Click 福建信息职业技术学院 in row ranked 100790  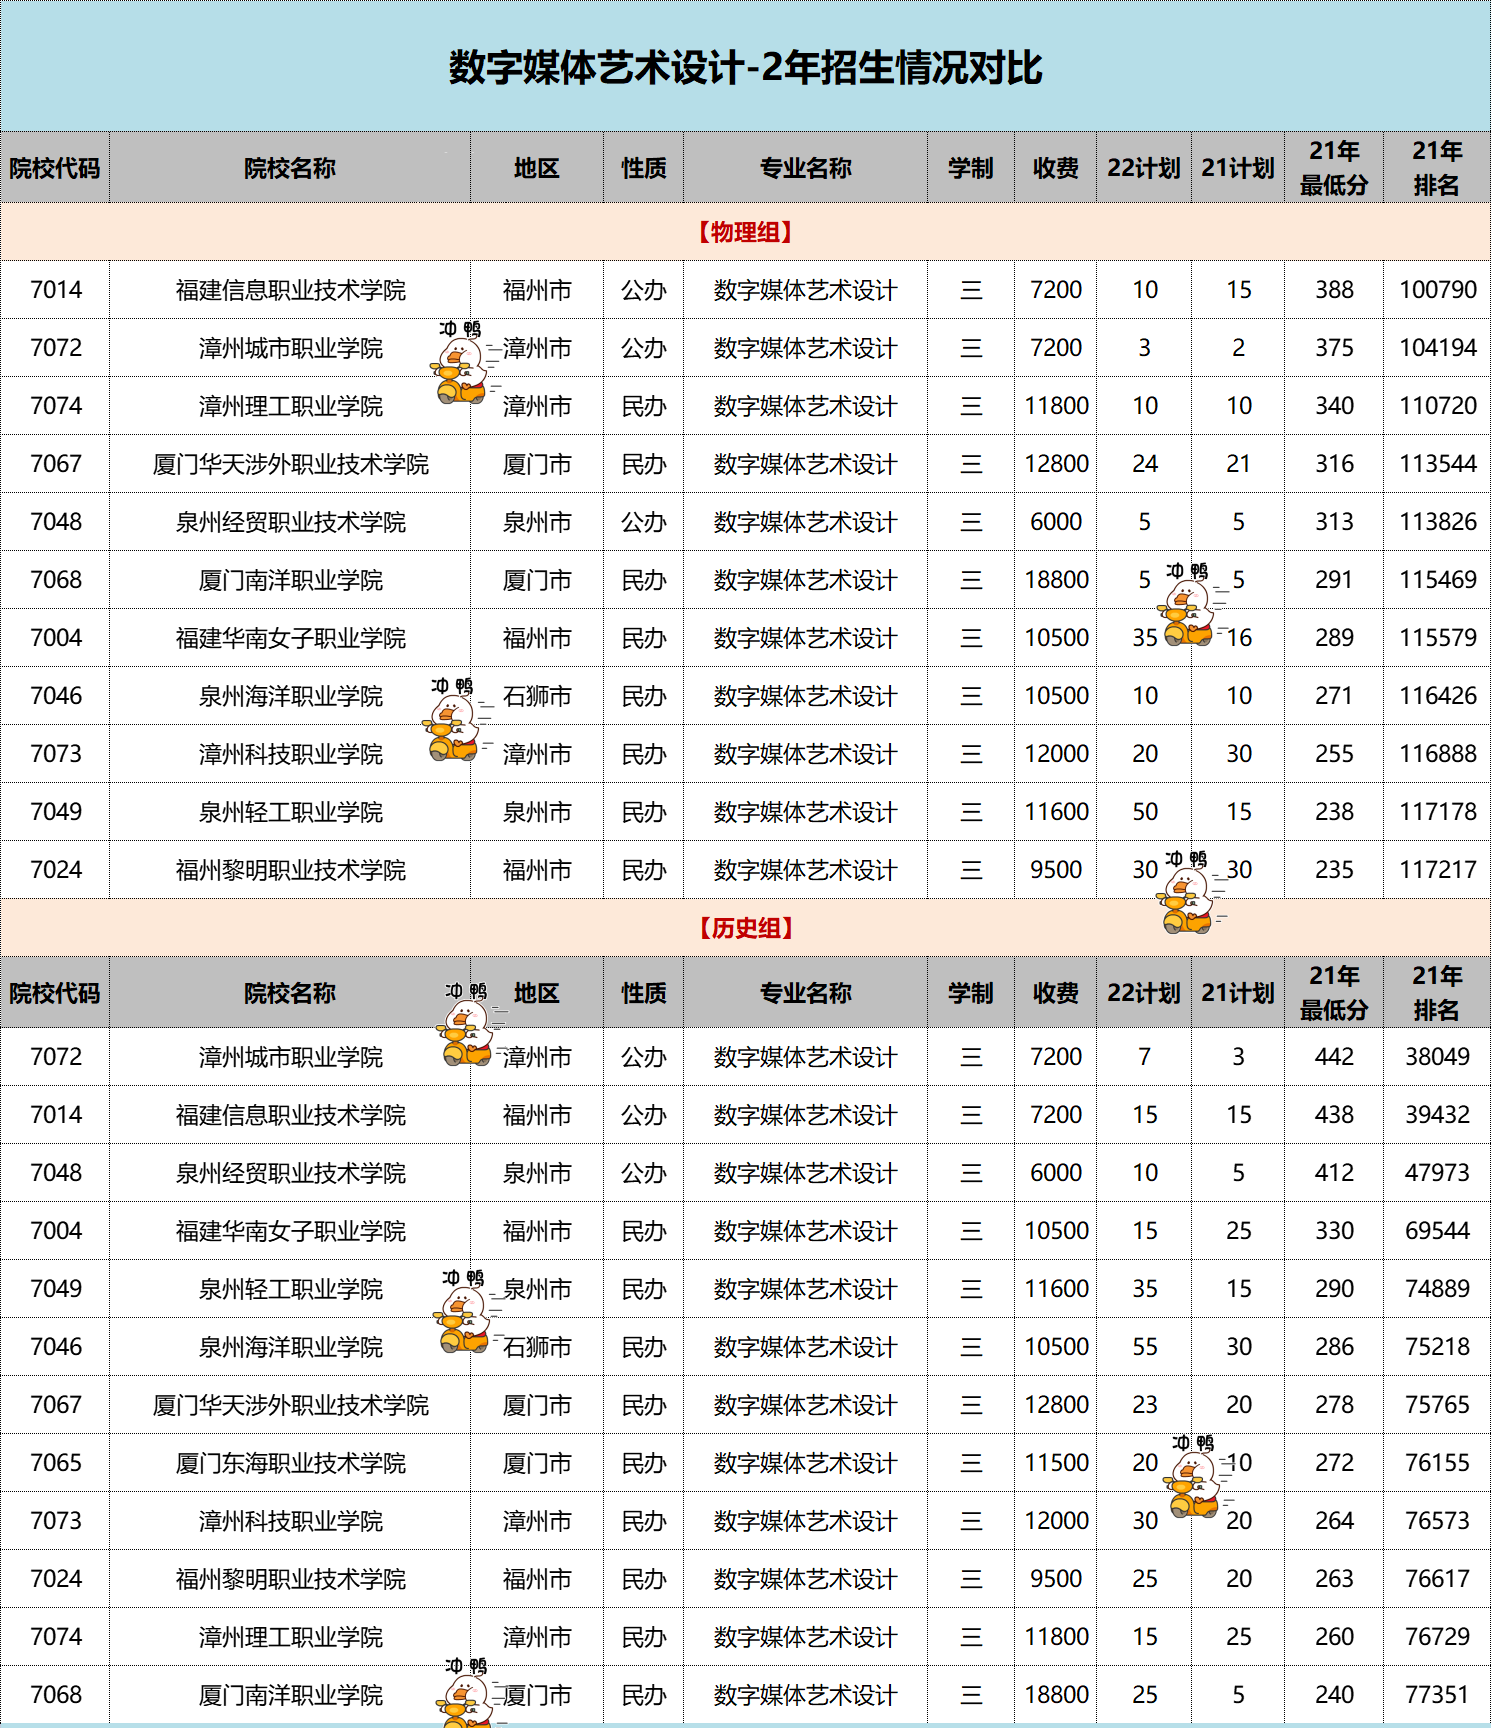(290, 290)
